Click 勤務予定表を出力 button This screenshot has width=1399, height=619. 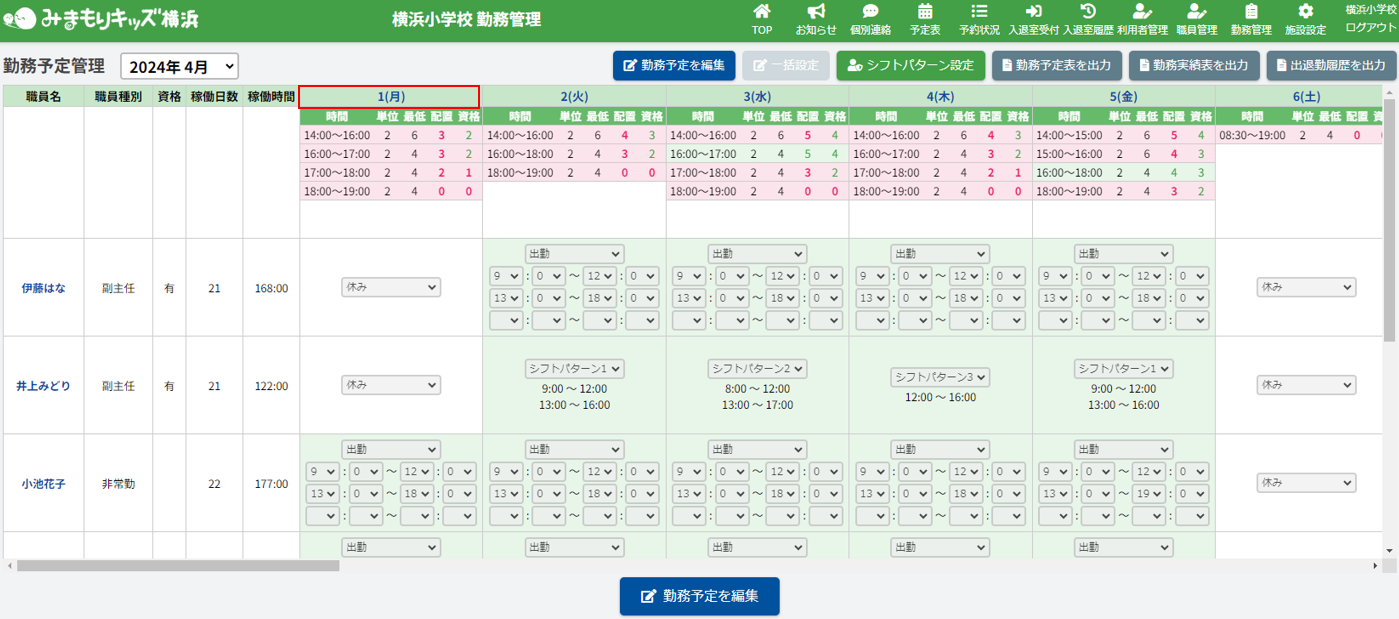click(x=1056, y=66)
